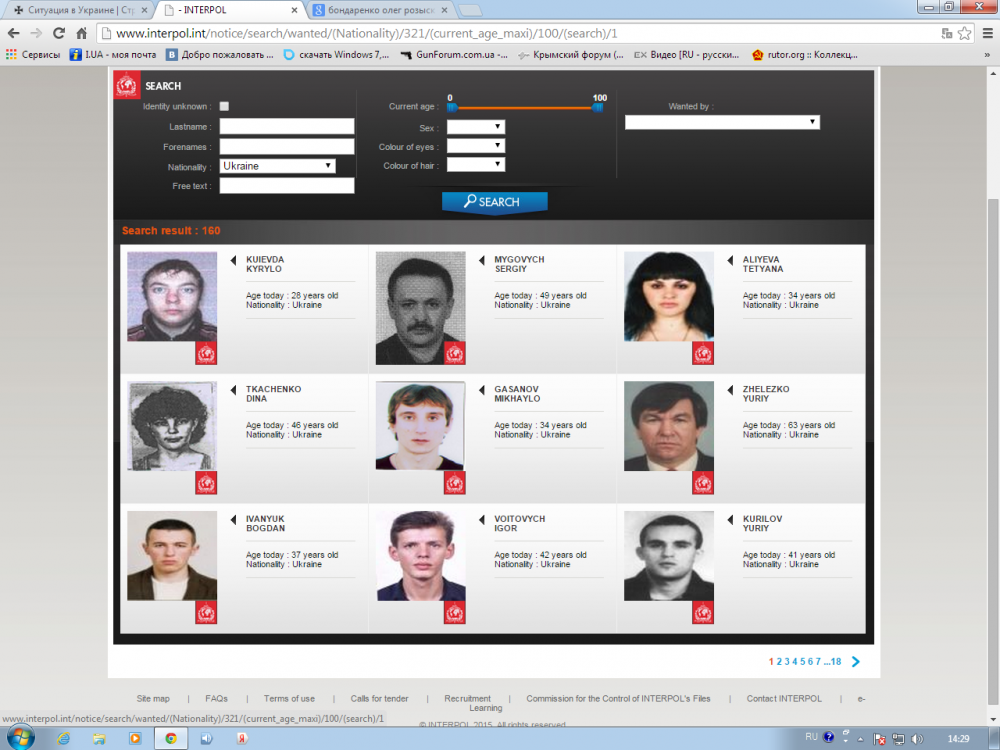Go to the browser home page

click(x=82, y=33)
